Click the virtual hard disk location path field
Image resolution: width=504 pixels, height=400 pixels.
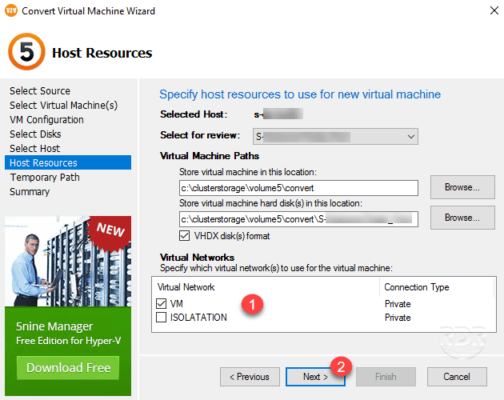pyautogui.click(x=299, y=219)
